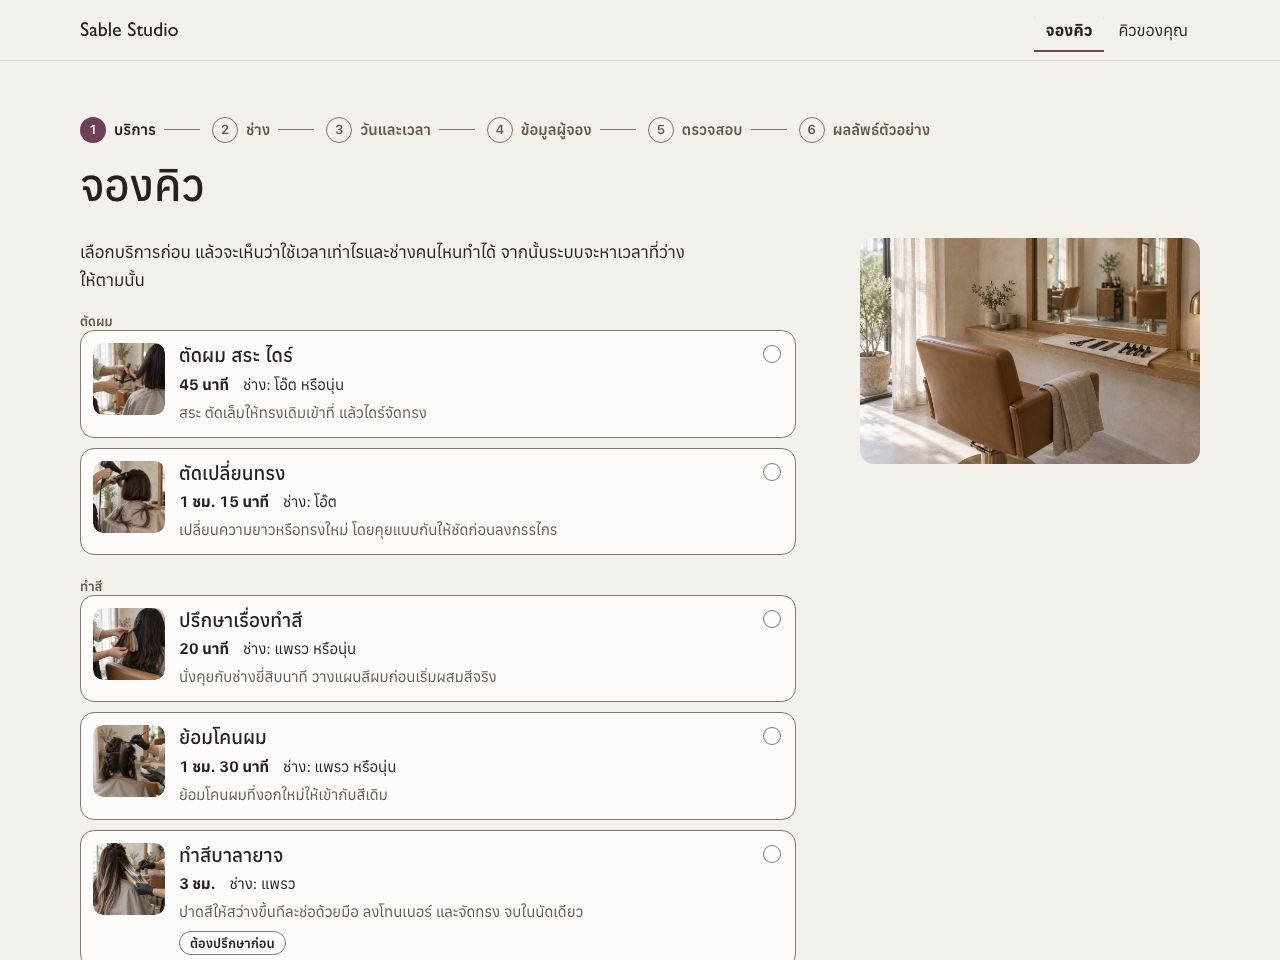Click the ตัดผม สระ ไดร์ service title
This screenshot has width=1280, height=960.
tap(236, 355)
